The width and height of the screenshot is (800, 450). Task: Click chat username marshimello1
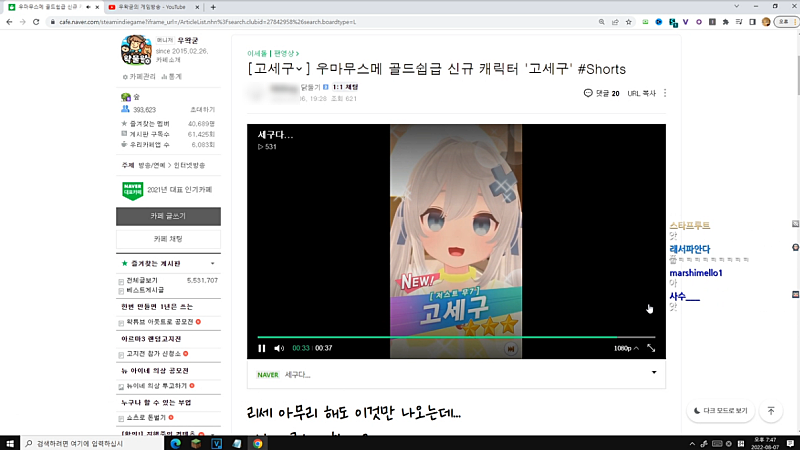point(696,273)
